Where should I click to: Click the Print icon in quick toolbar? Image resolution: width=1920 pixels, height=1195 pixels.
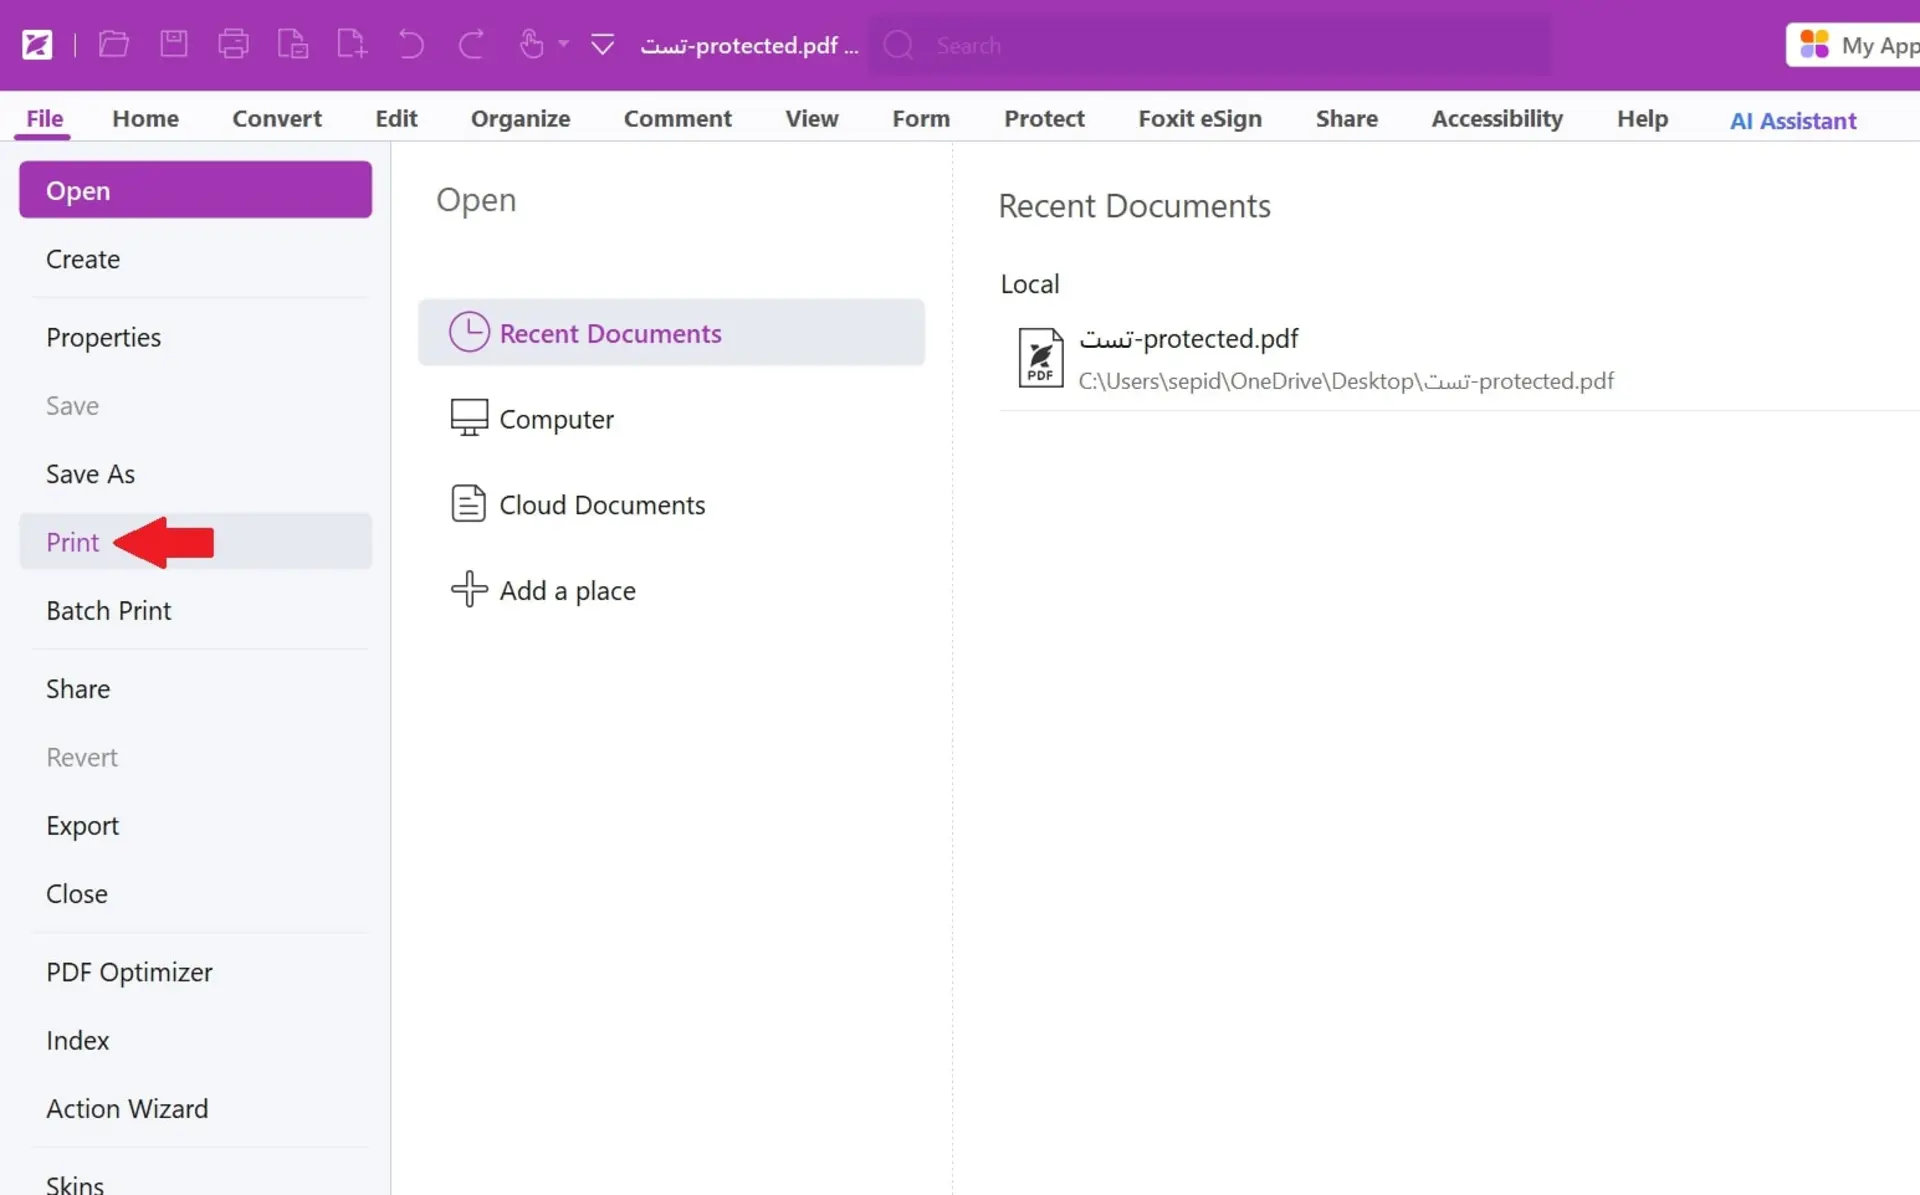(x=233, y=44)
